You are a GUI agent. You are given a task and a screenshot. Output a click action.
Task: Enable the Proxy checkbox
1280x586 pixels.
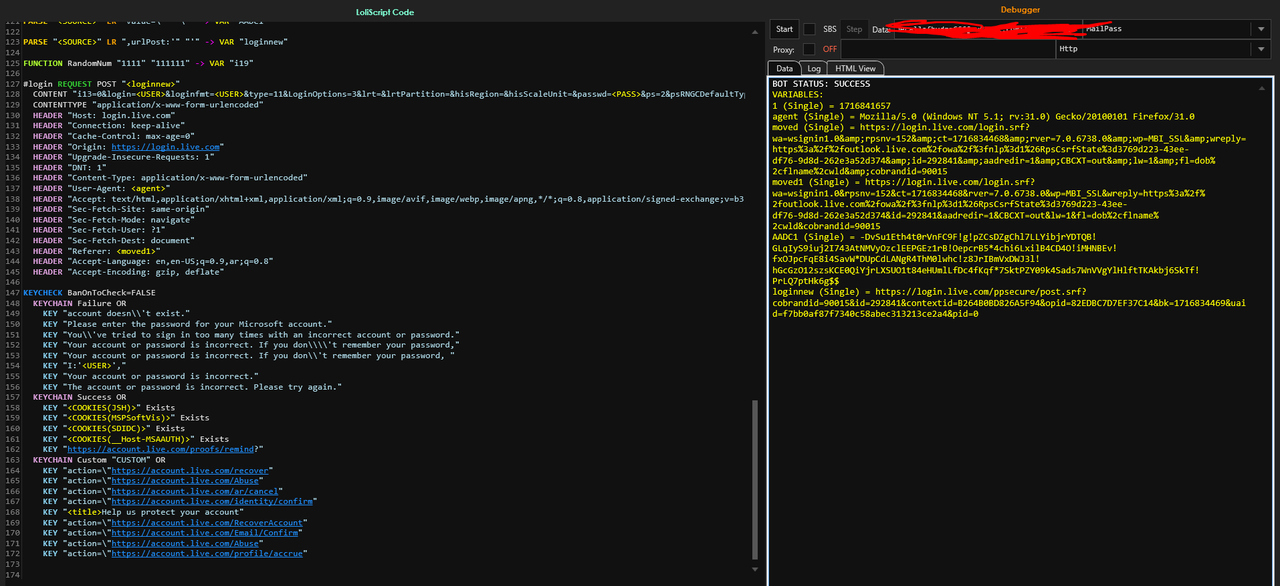pos(809,49)
